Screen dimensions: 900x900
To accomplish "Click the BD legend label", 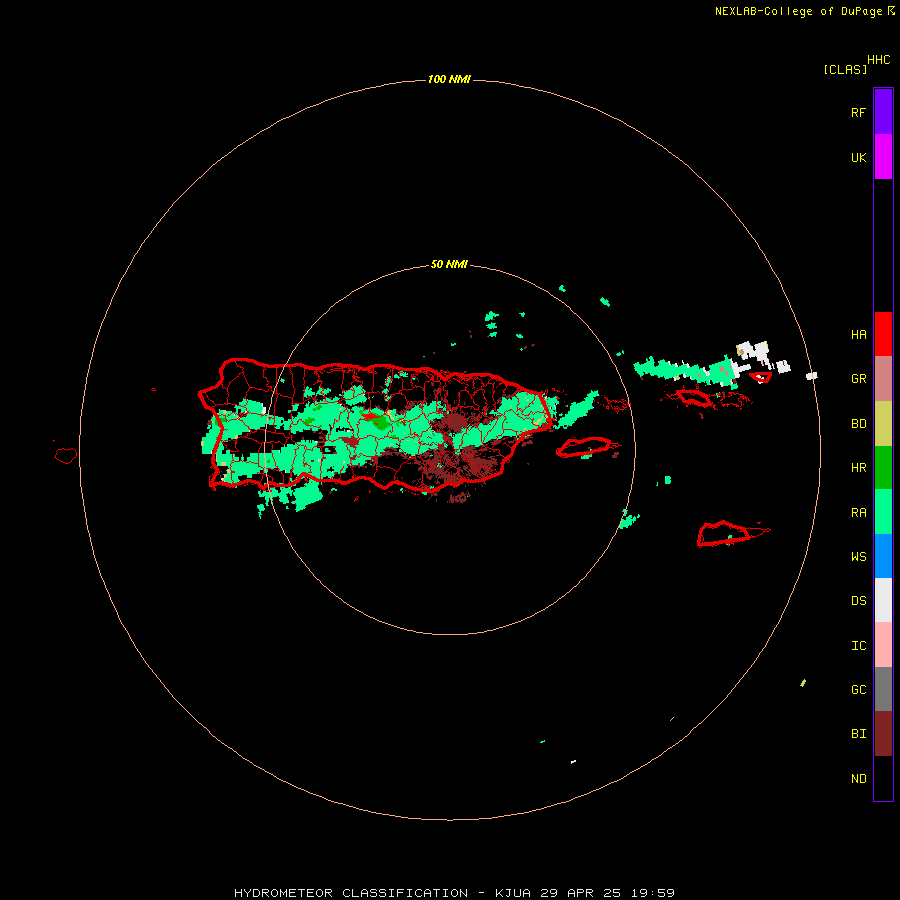I will pos(858,424).
